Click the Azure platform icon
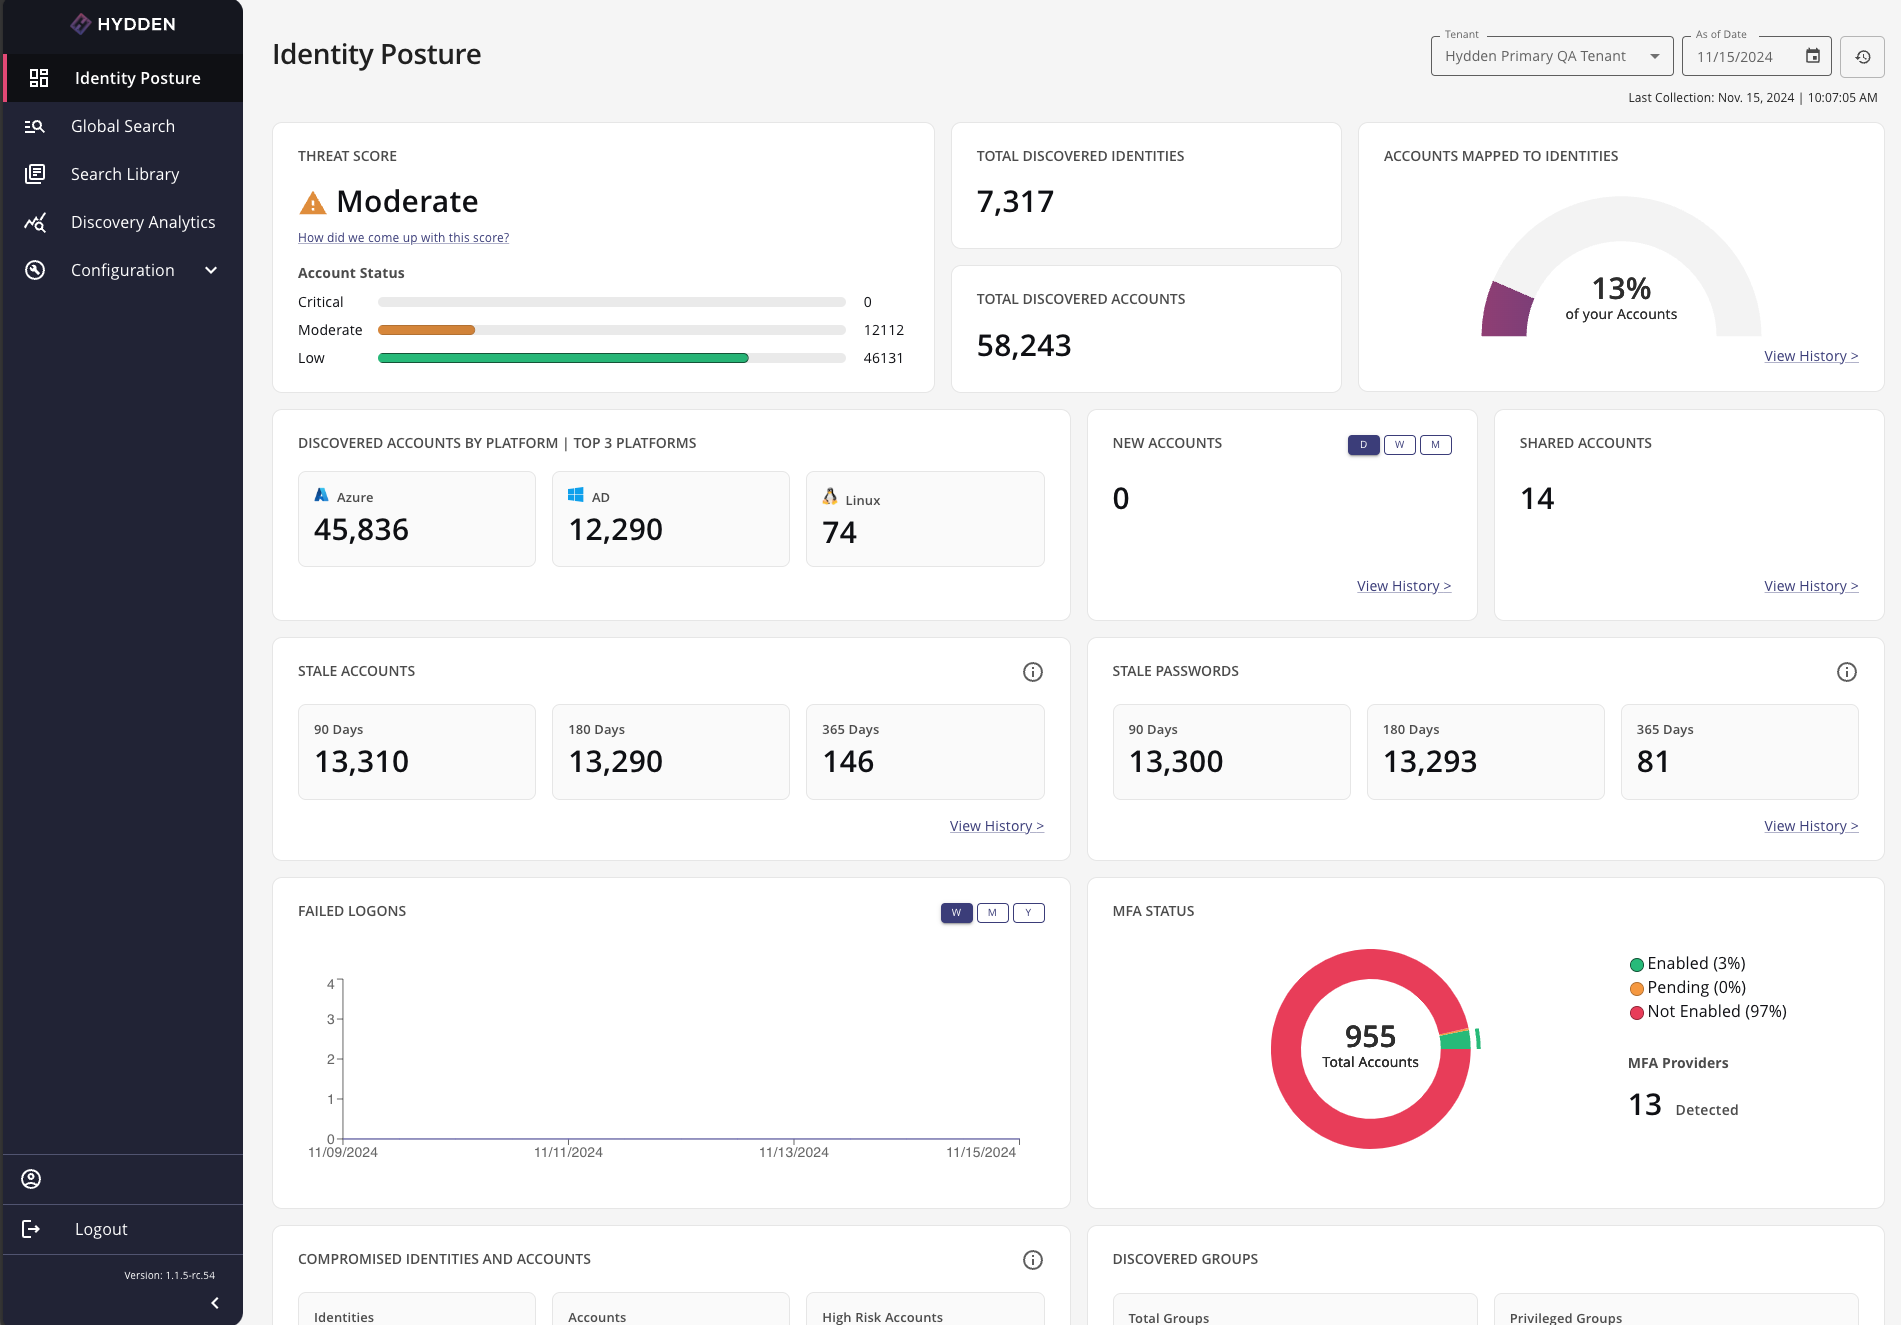Screen dimensions: 1901x1325 (x=322, y=495)
